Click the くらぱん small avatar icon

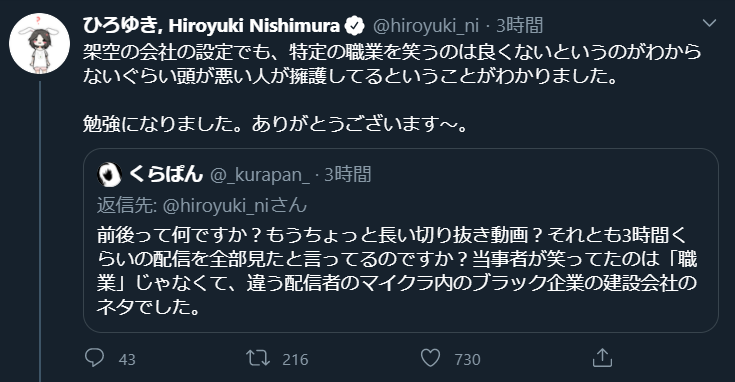pyautogui.click(x=109, y=175)
